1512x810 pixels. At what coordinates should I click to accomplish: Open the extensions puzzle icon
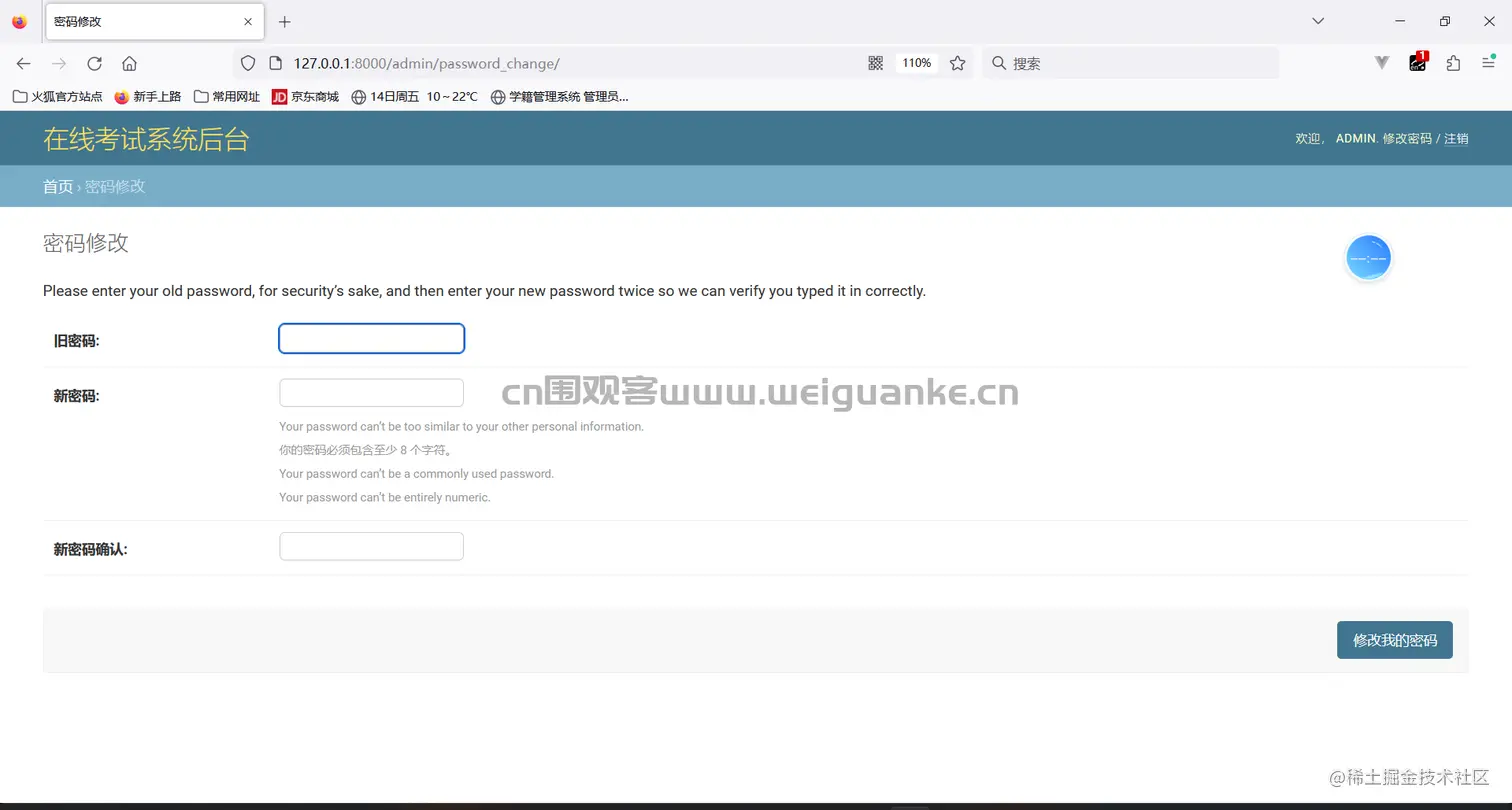1453,63
